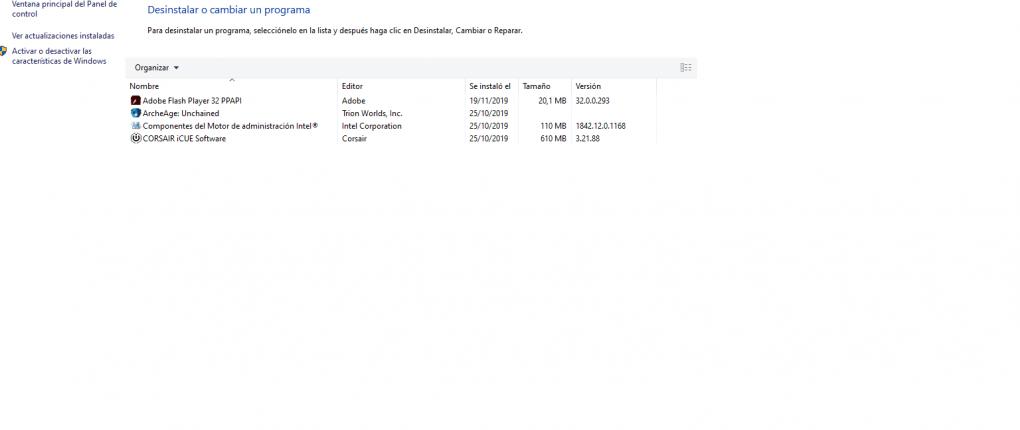Image resolution: width=1020 pixels, height=430 pixels.
Task: Click the 'Trion Worlds, Inc.' editor cell
Action: pyautogui.click(x=372, y=114)
